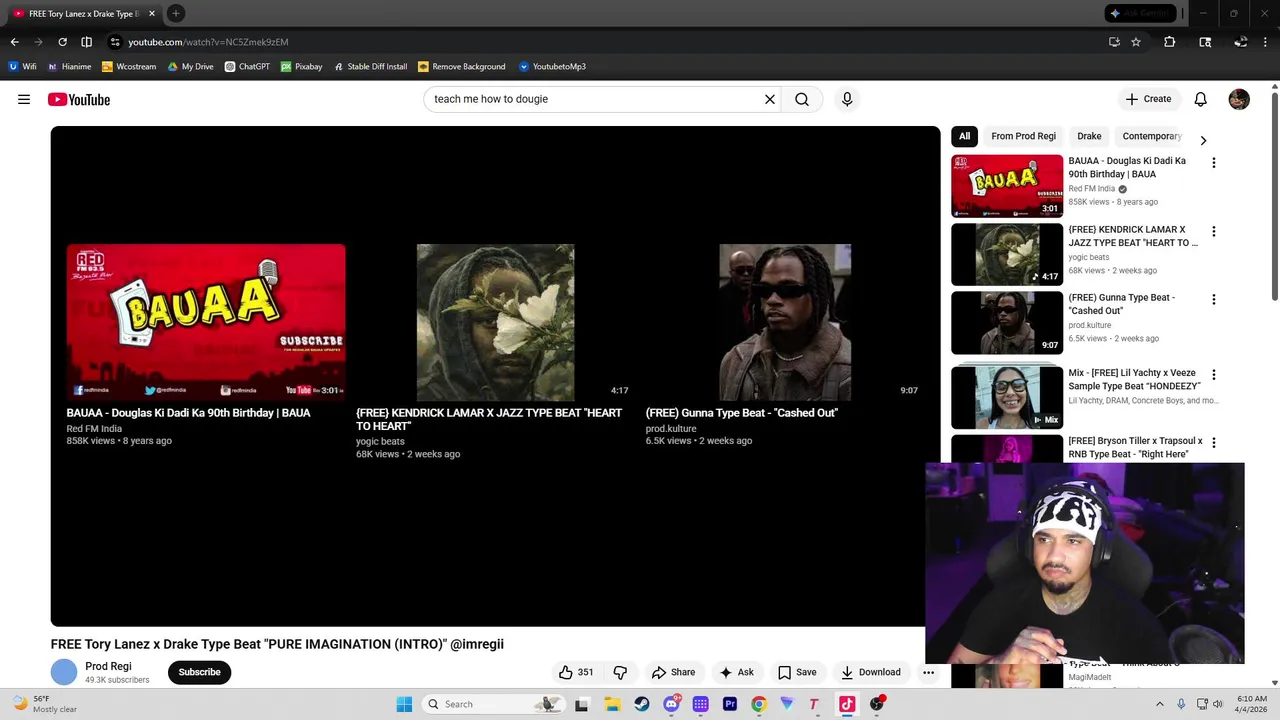Open Windows Start menu

(404, 704)
